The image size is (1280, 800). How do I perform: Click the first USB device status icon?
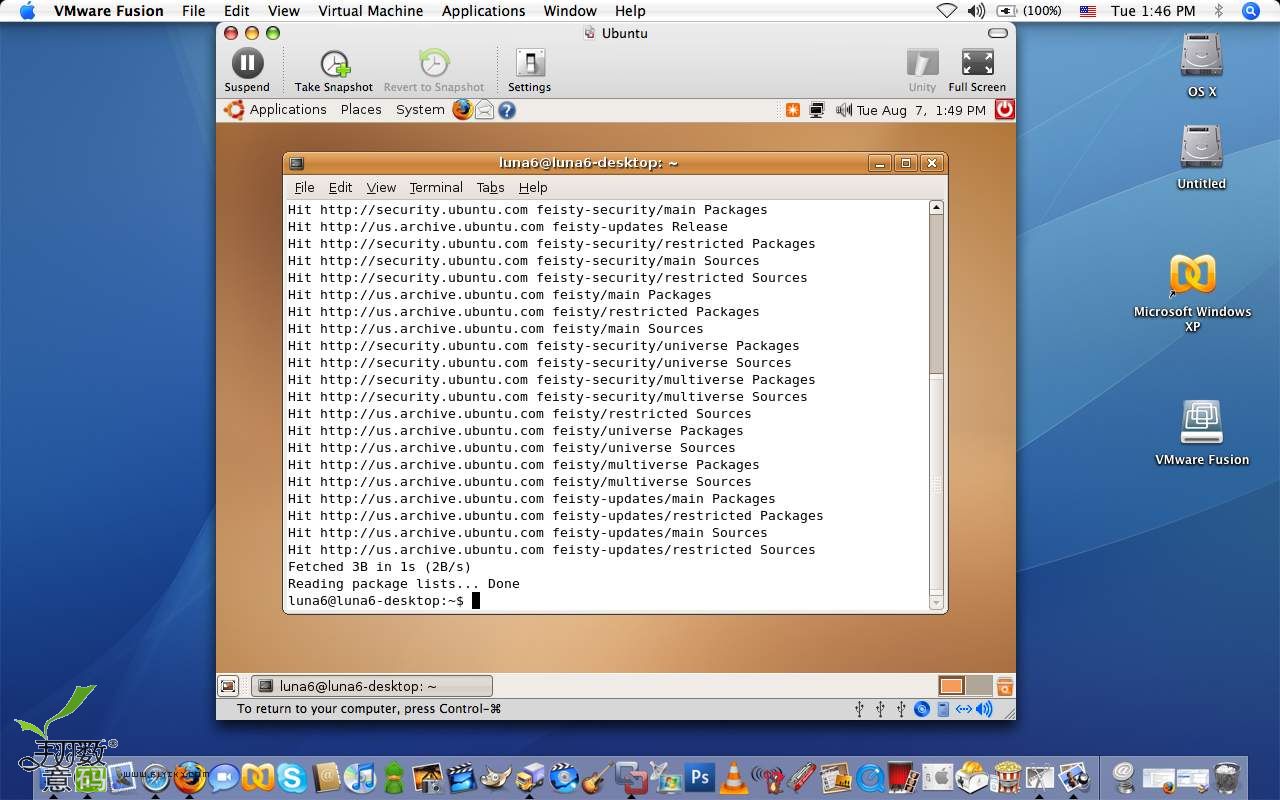point(859,709)
